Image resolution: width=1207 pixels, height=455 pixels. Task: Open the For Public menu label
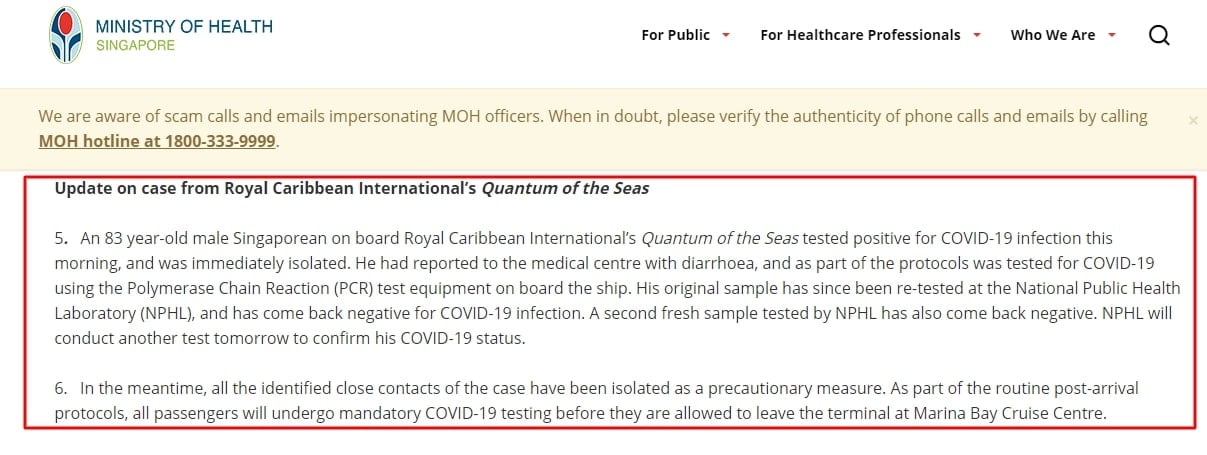point(676,35)
